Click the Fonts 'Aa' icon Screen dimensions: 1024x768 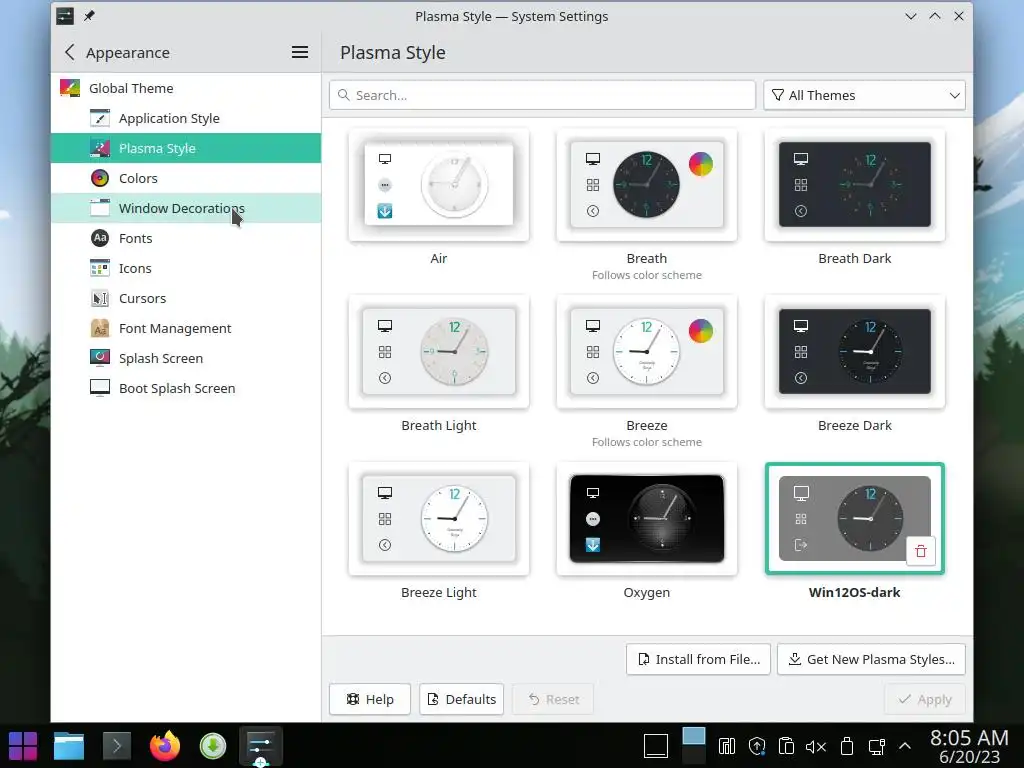tap(100, 238)
